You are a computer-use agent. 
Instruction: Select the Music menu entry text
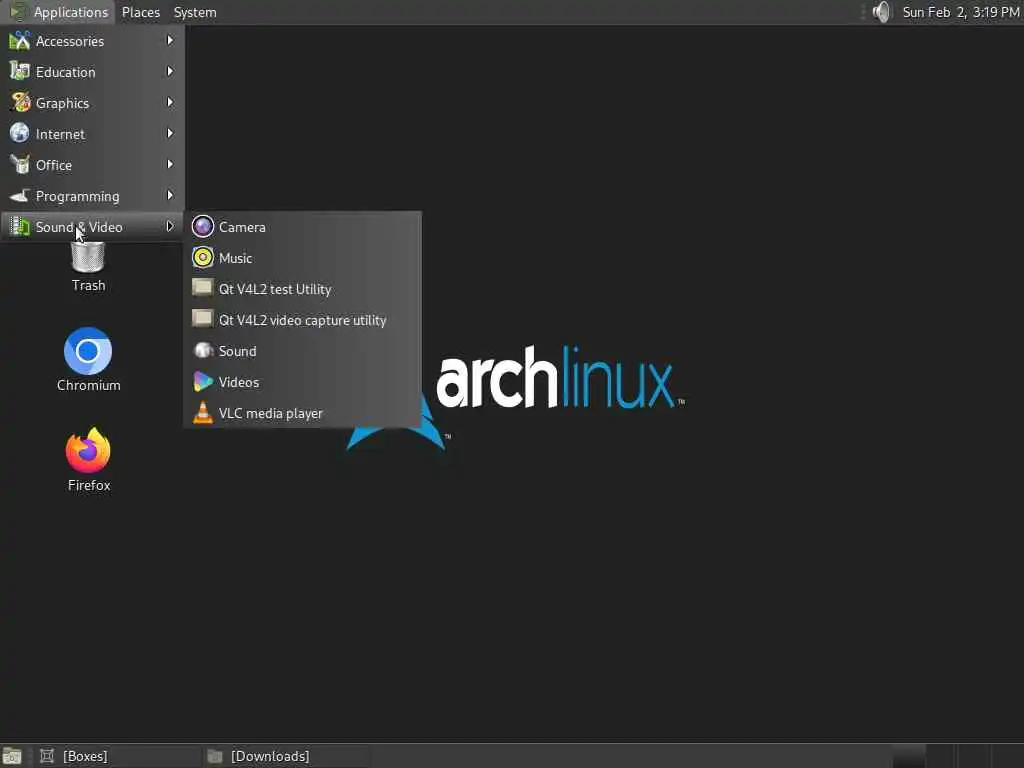pyautogui.click(x=235, y=258)
